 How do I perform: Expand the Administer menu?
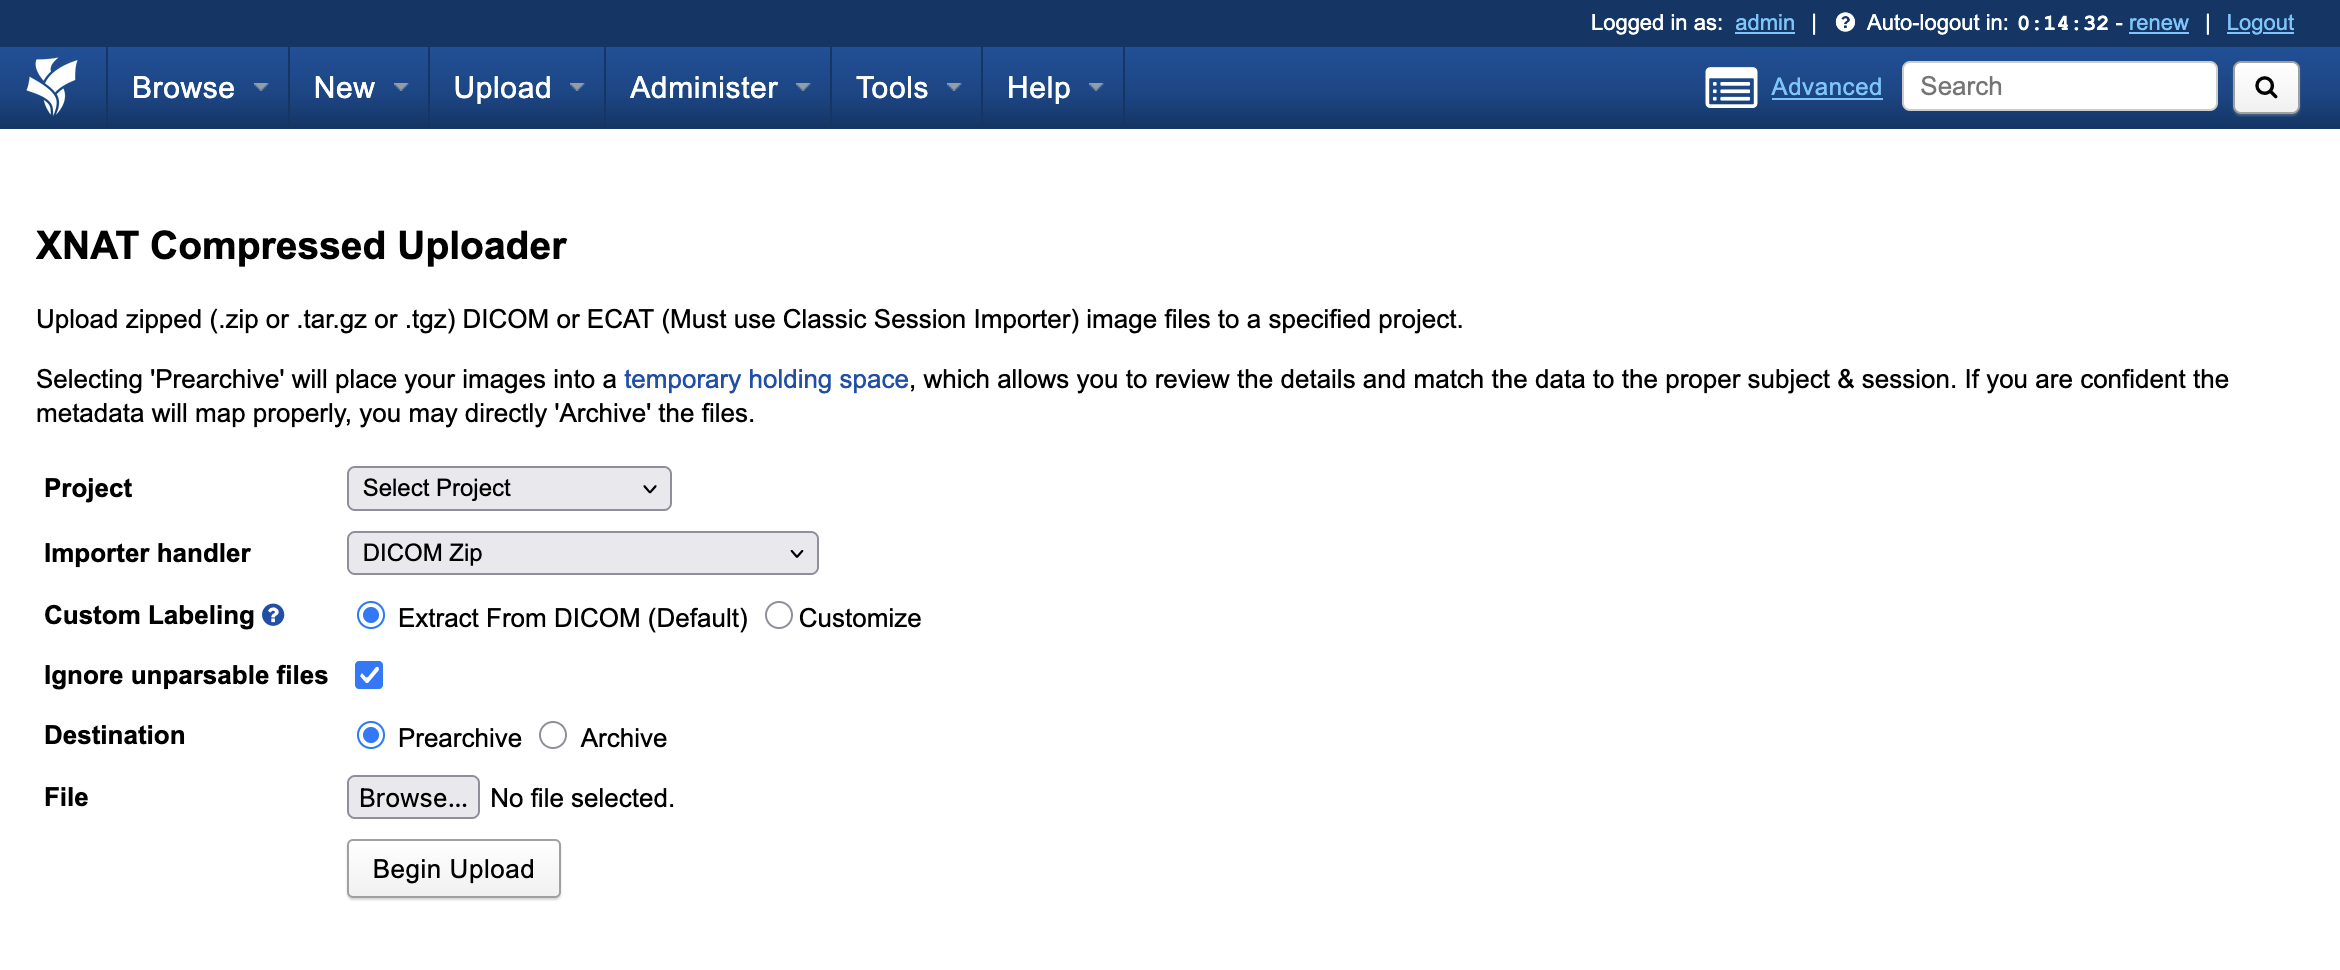coord(718,88)
